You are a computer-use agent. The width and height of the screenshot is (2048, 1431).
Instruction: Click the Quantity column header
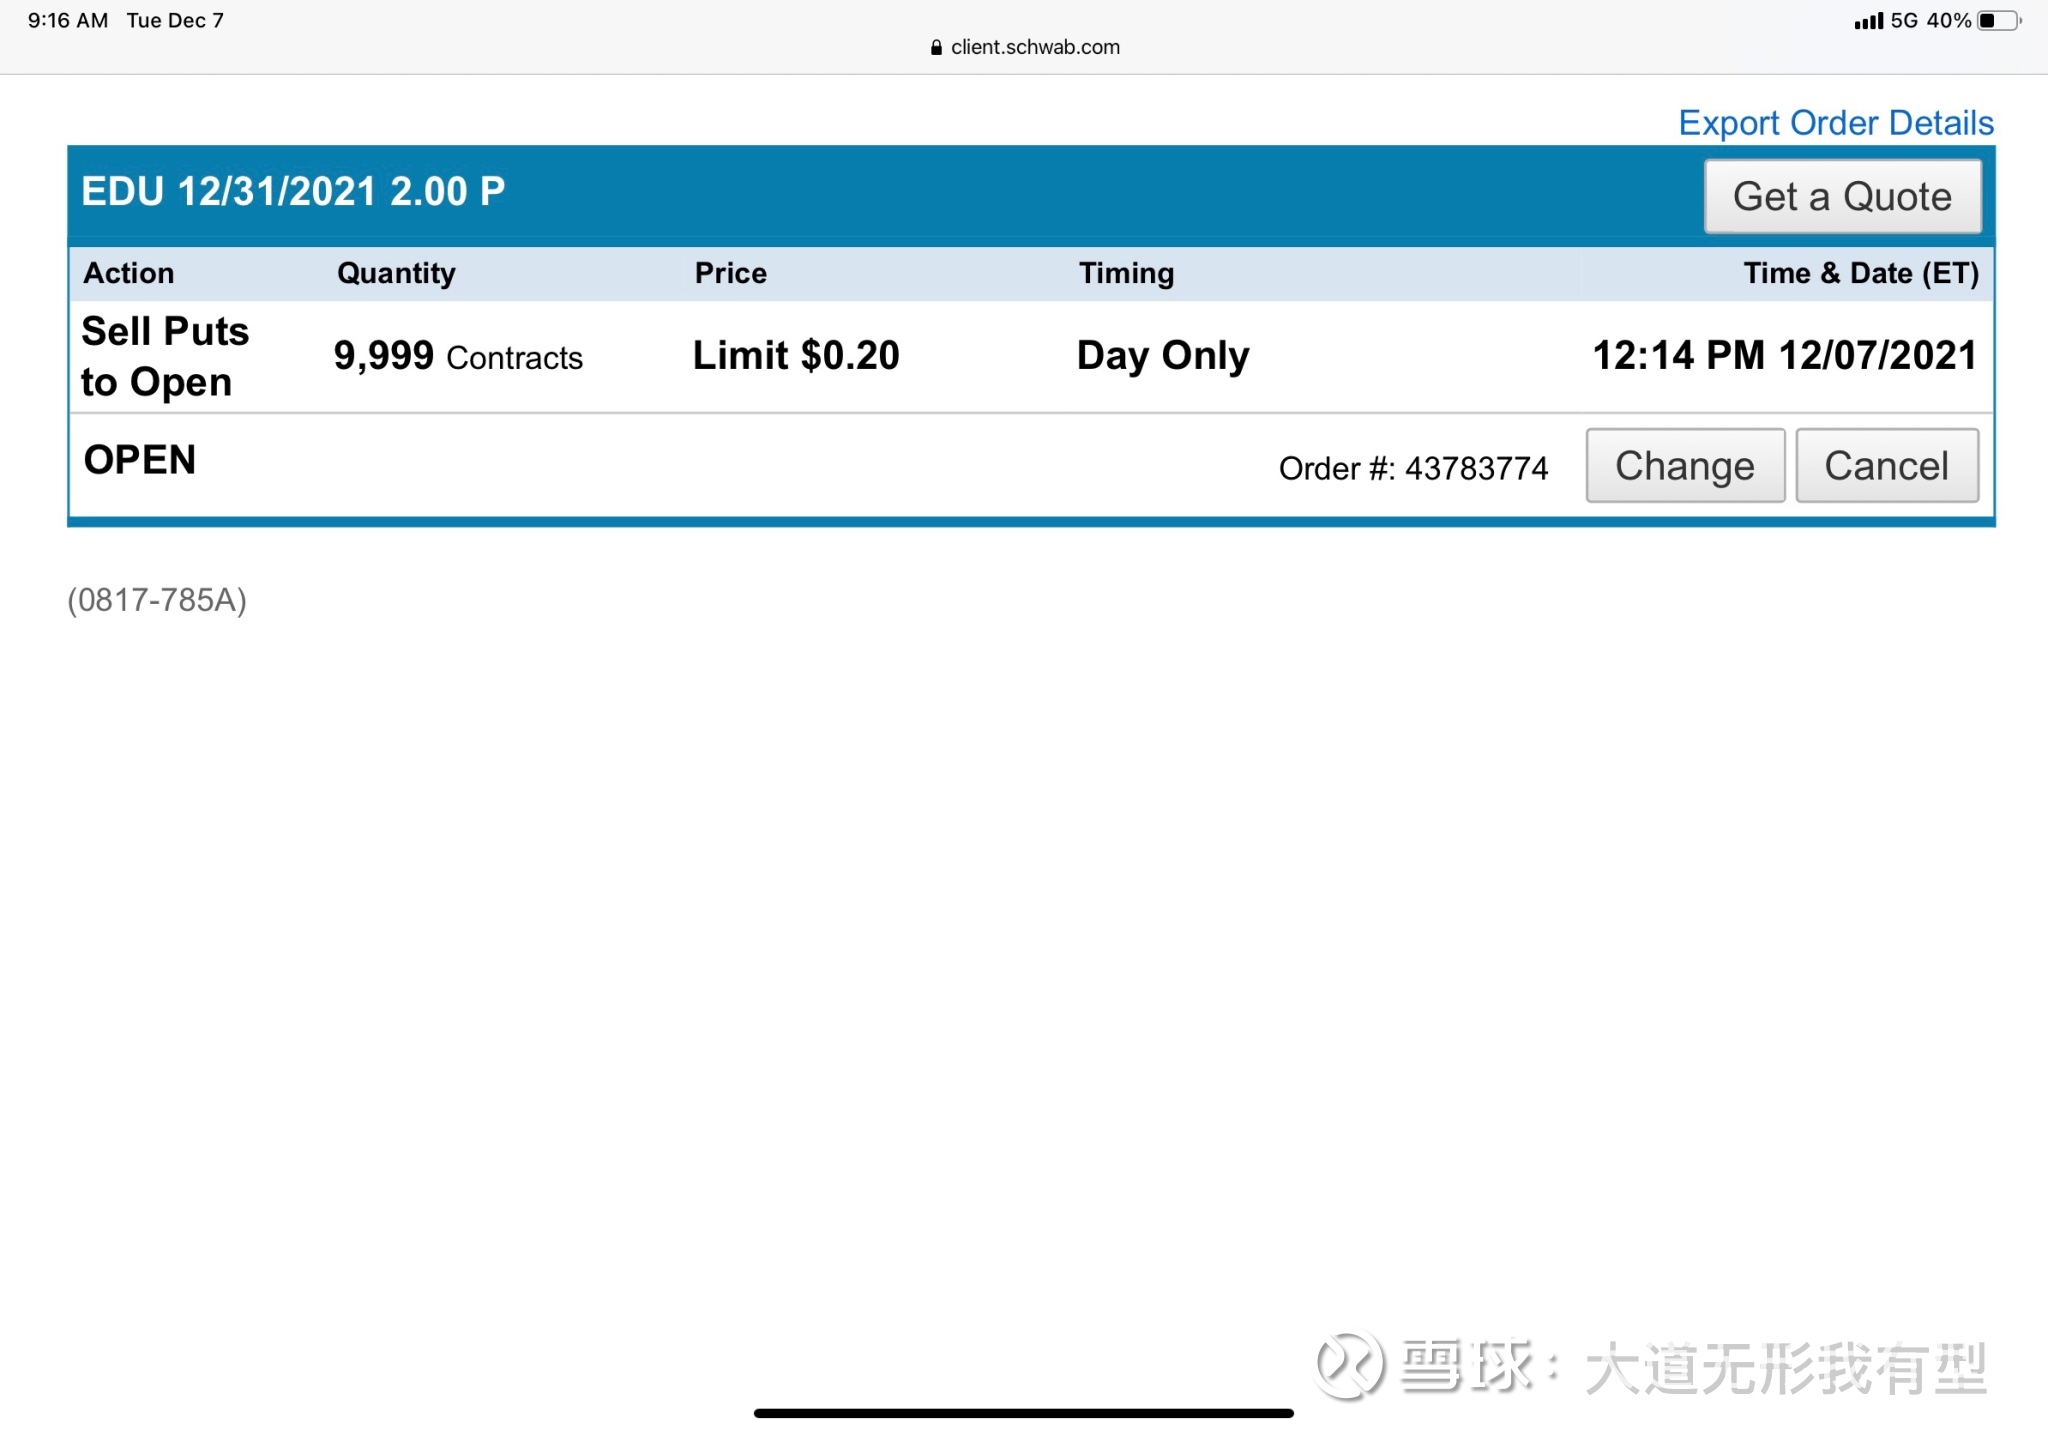(x=396, y=273)
